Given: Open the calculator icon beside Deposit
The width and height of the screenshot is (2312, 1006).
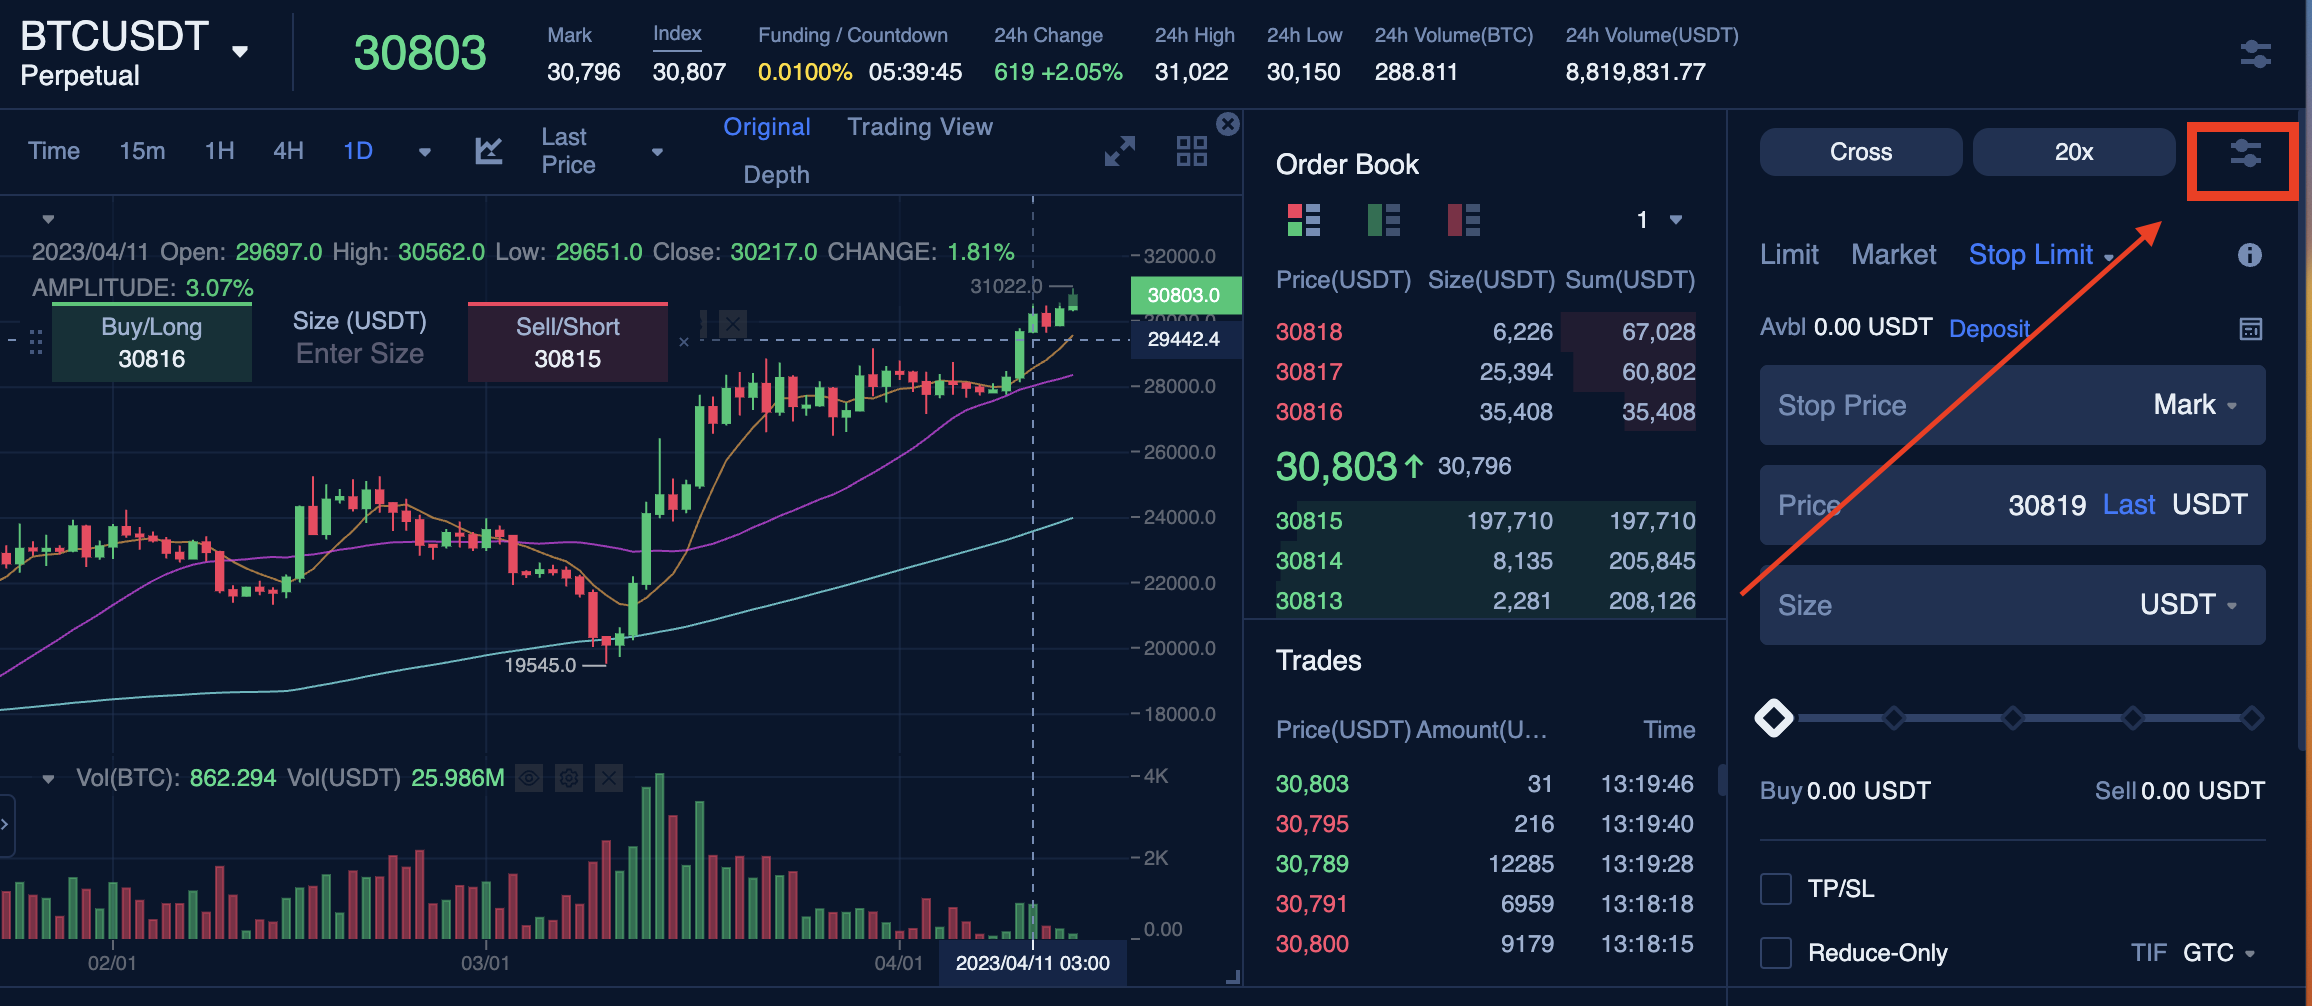Looking at the screenshot, I should click(x=2250, y=329).
